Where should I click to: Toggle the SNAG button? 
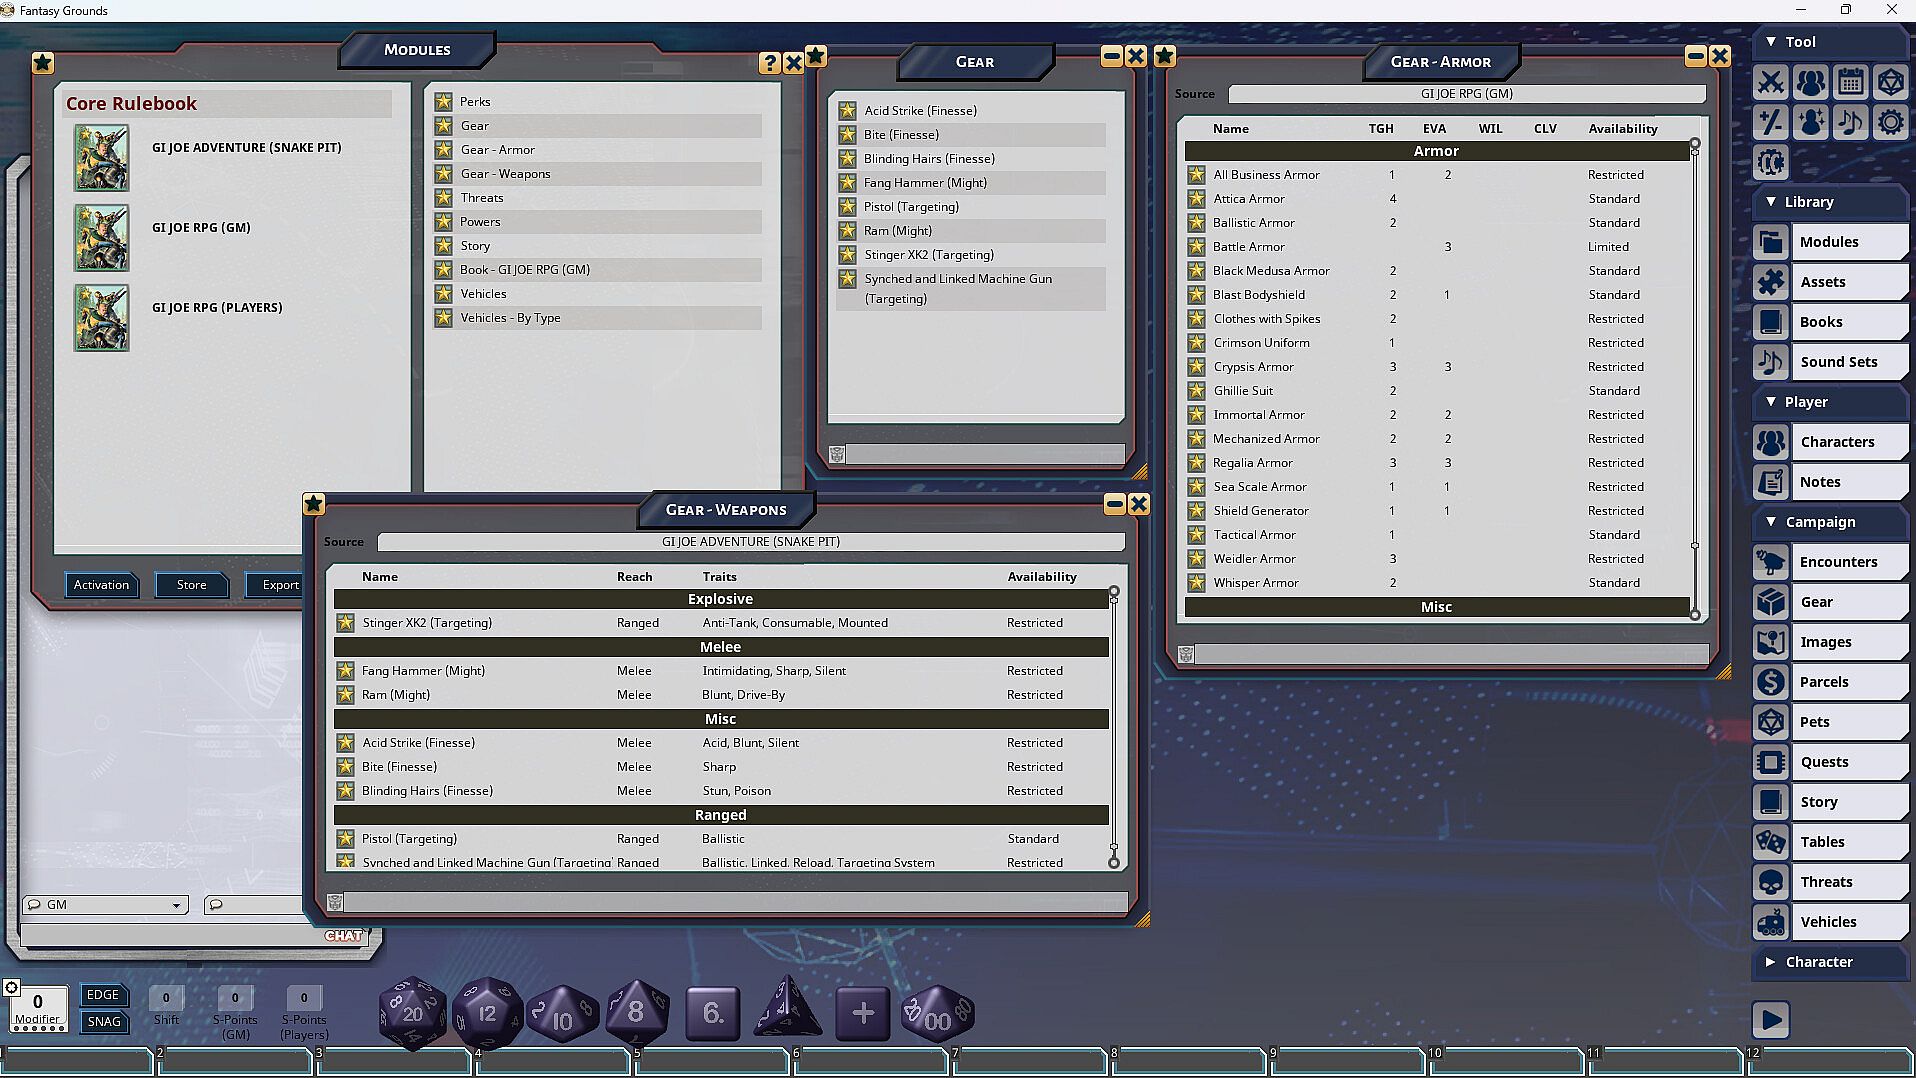pos(103,1022)
